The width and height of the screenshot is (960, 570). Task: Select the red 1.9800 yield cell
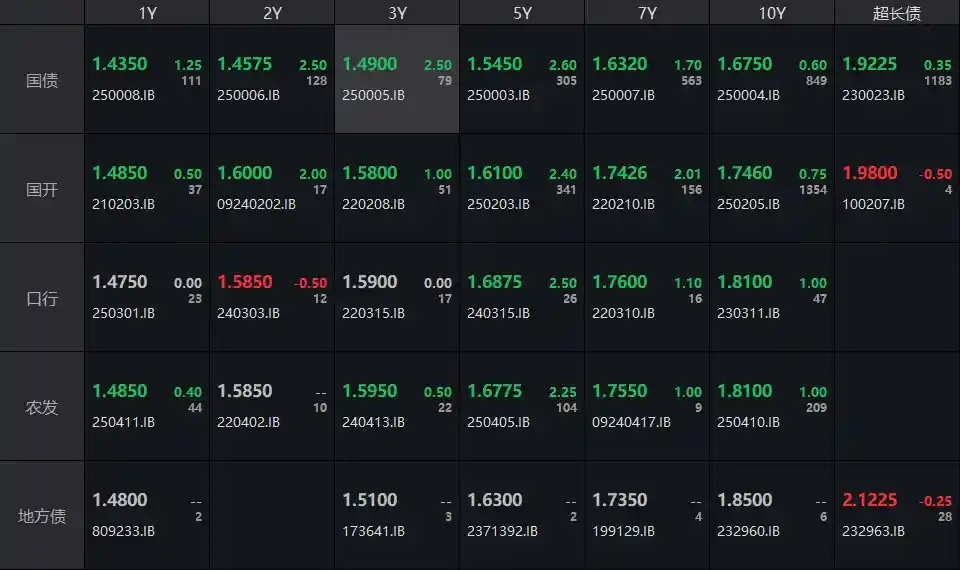(x=870, y=173)
